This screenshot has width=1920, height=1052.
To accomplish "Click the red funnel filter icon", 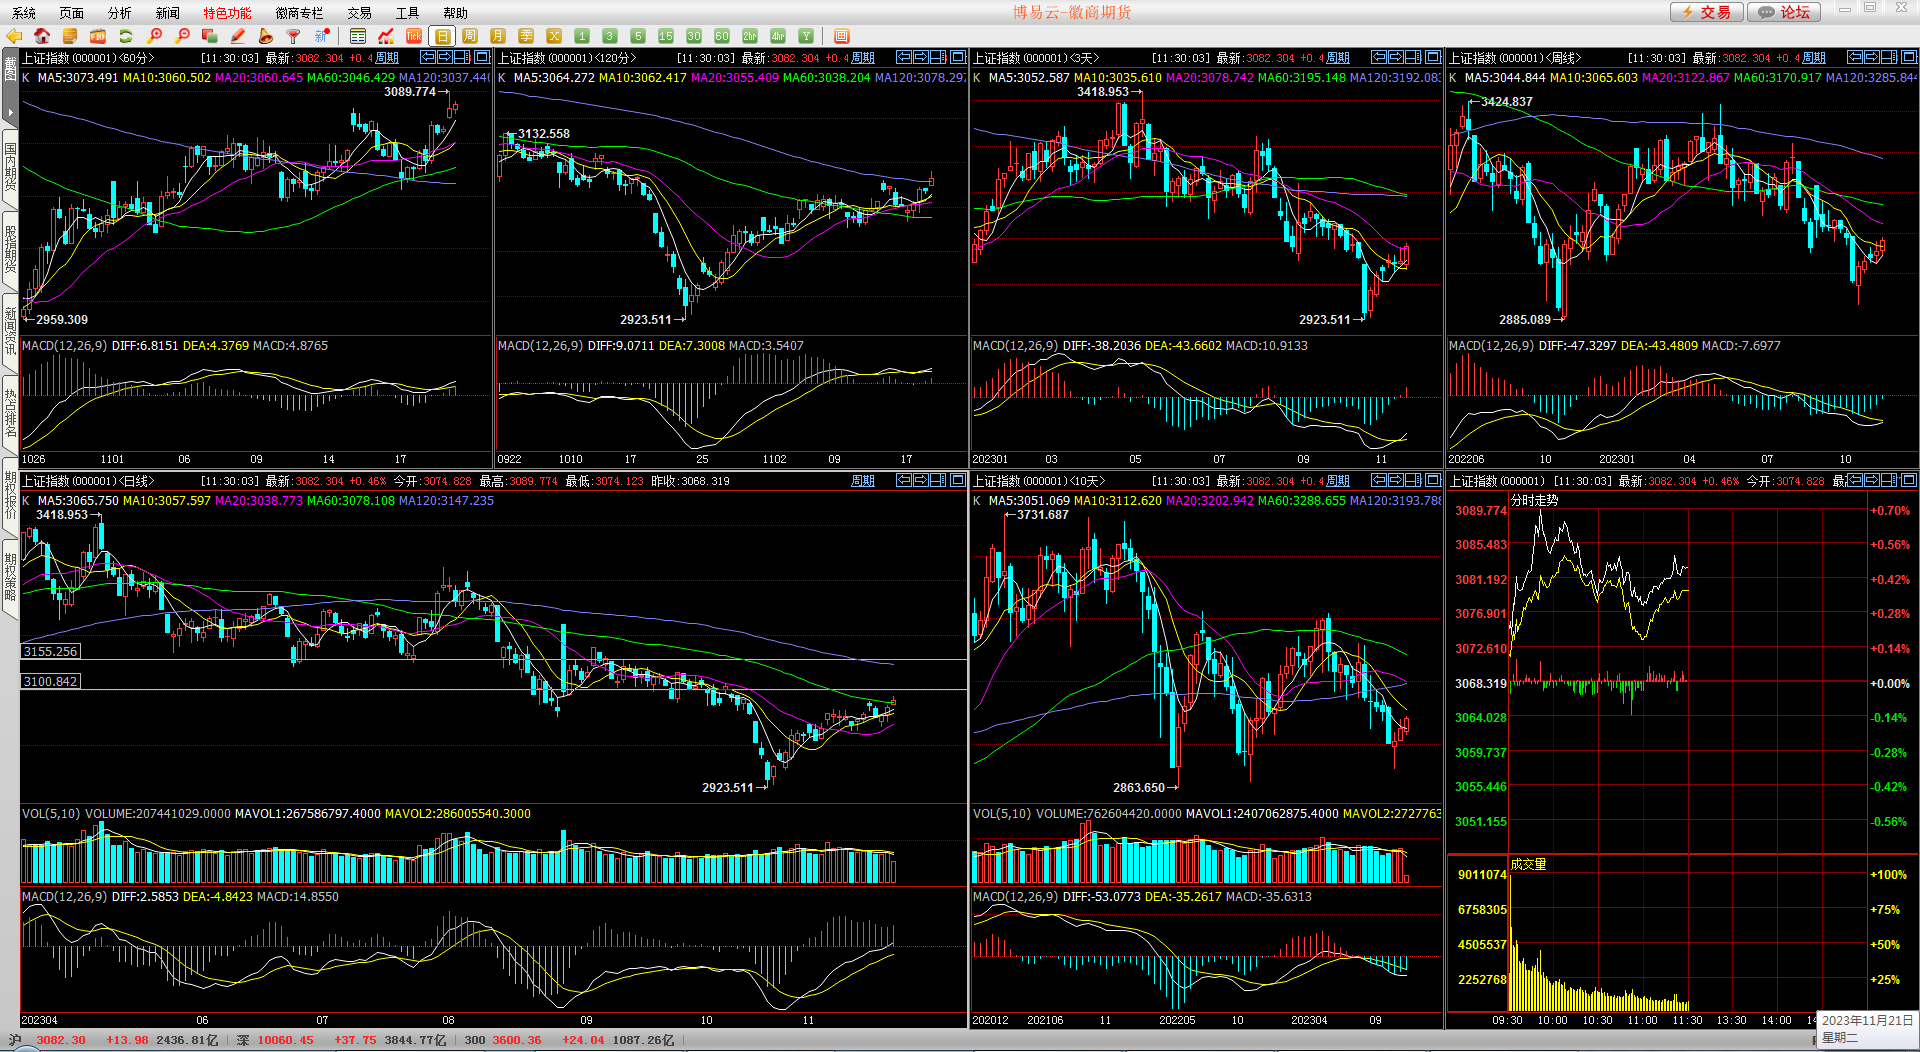I will click(294, 36).
